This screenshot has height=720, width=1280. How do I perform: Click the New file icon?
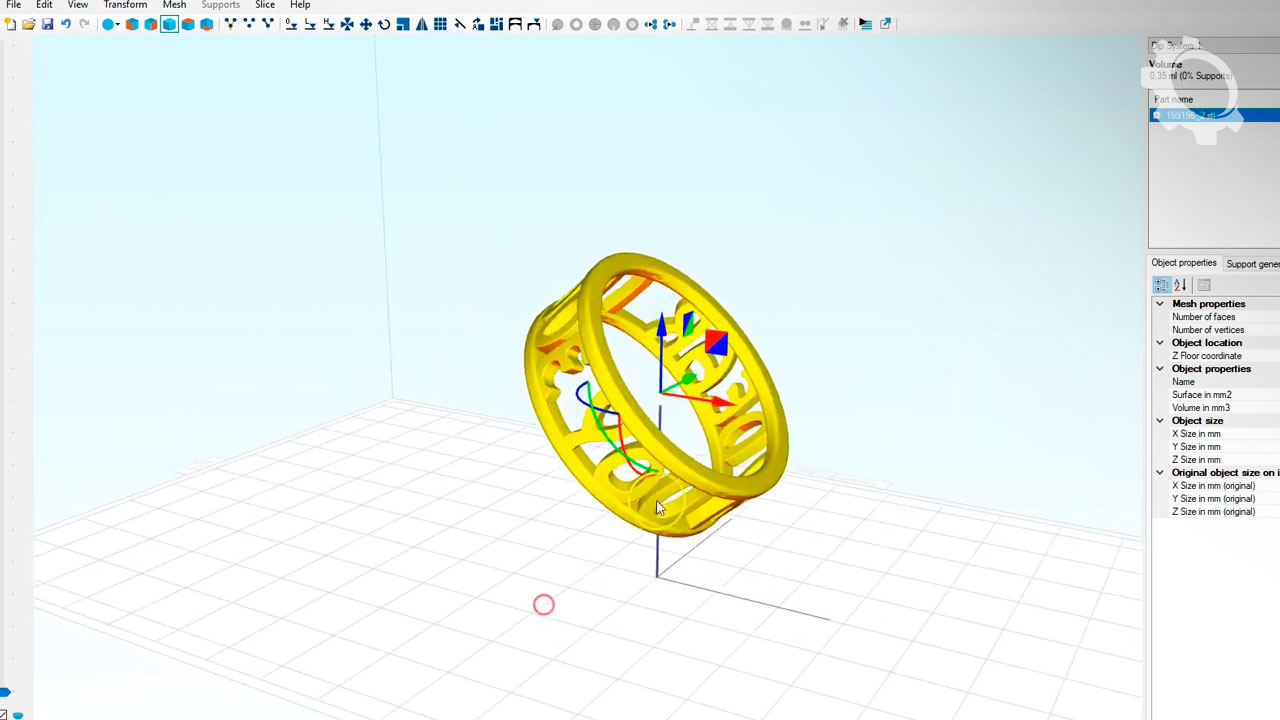(10, 24)
